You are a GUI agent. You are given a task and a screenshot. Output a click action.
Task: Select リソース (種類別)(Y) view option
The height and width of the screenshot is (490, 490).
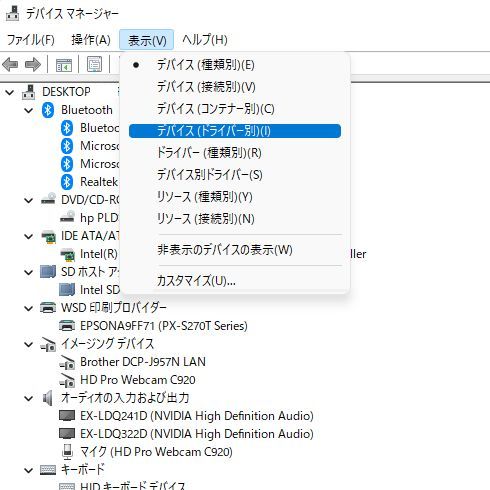[x=235, y=197]
